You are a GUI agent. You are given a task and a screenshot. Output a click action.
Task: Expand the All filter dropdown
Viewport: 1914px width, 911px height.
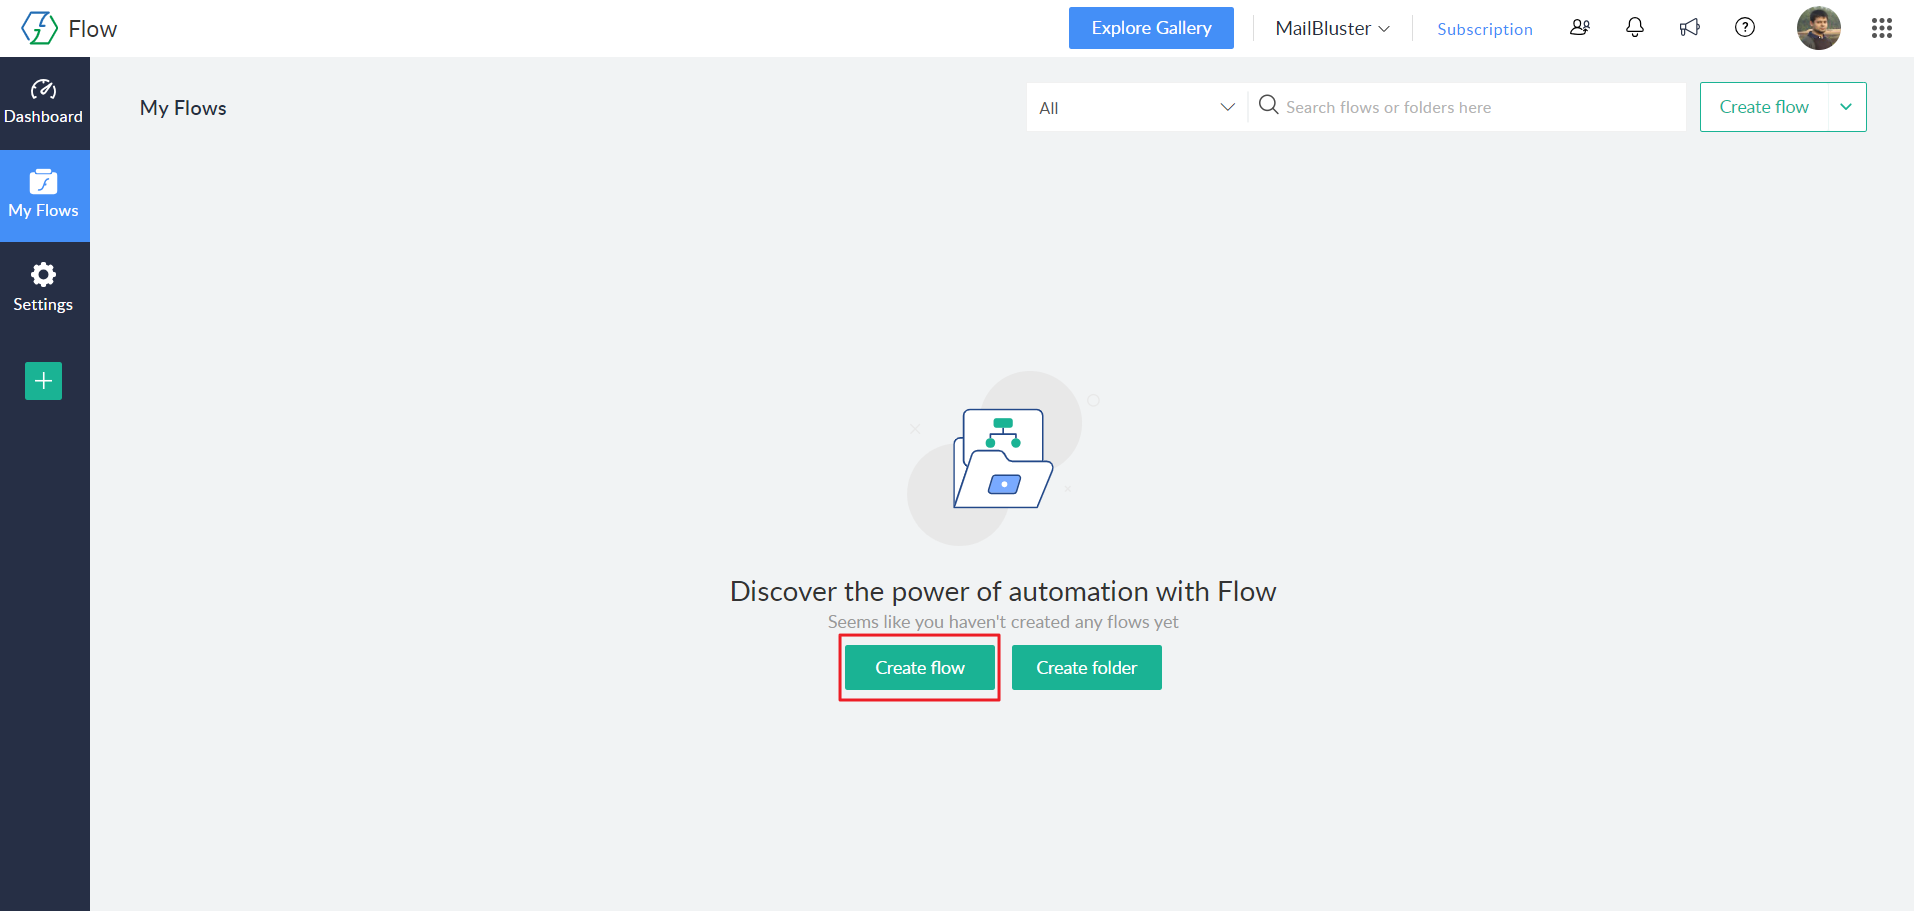click(1136, 107)
